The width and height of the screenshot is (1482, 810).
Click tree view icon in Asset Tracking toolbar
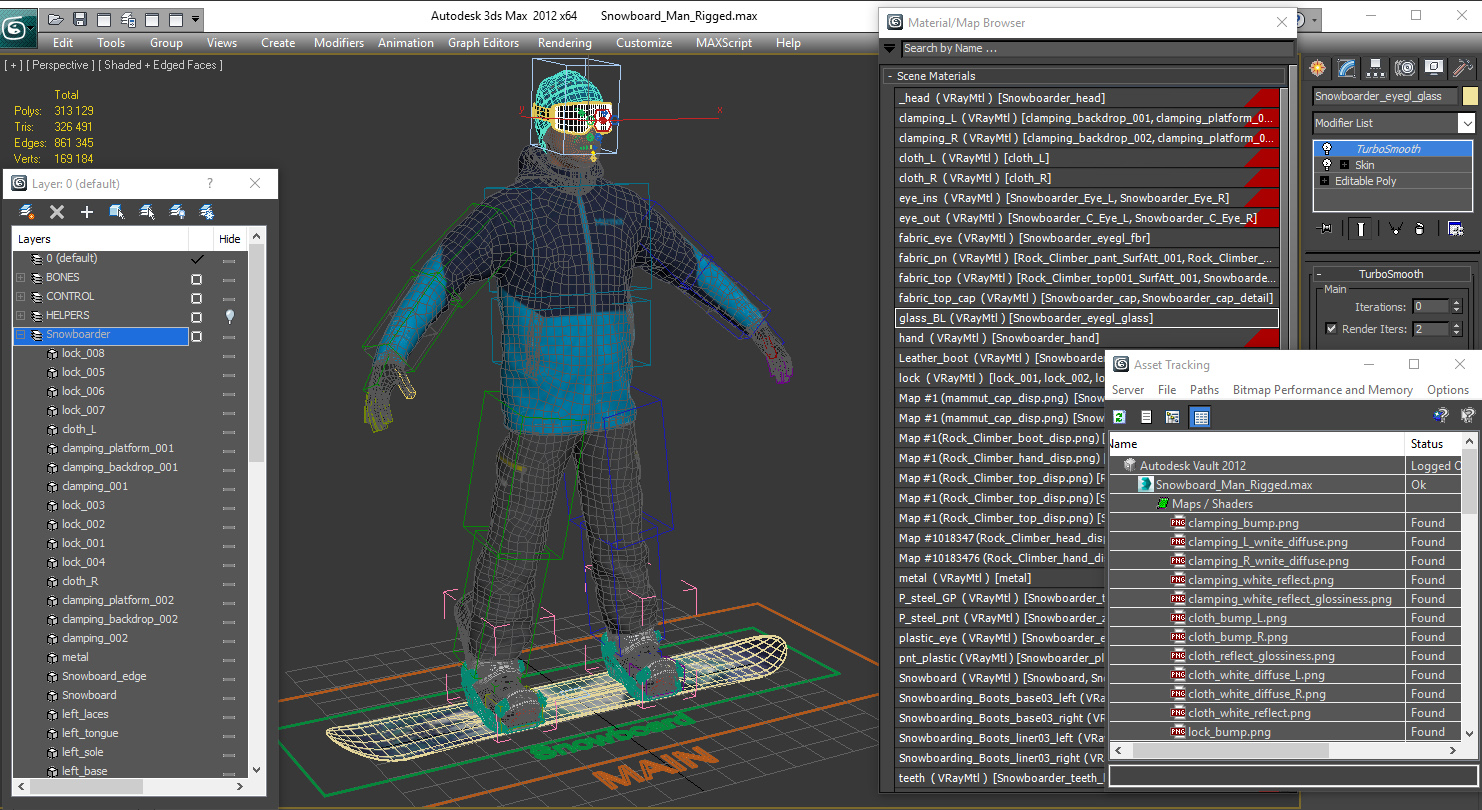tap(1173, 417)
